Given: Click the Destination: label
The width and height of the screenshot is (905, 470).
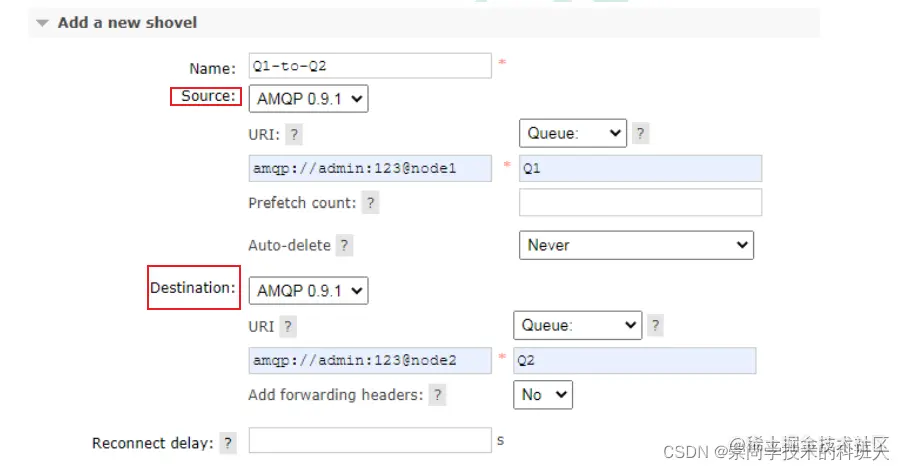Looking at the screenshot, I should tap(193, 288).
